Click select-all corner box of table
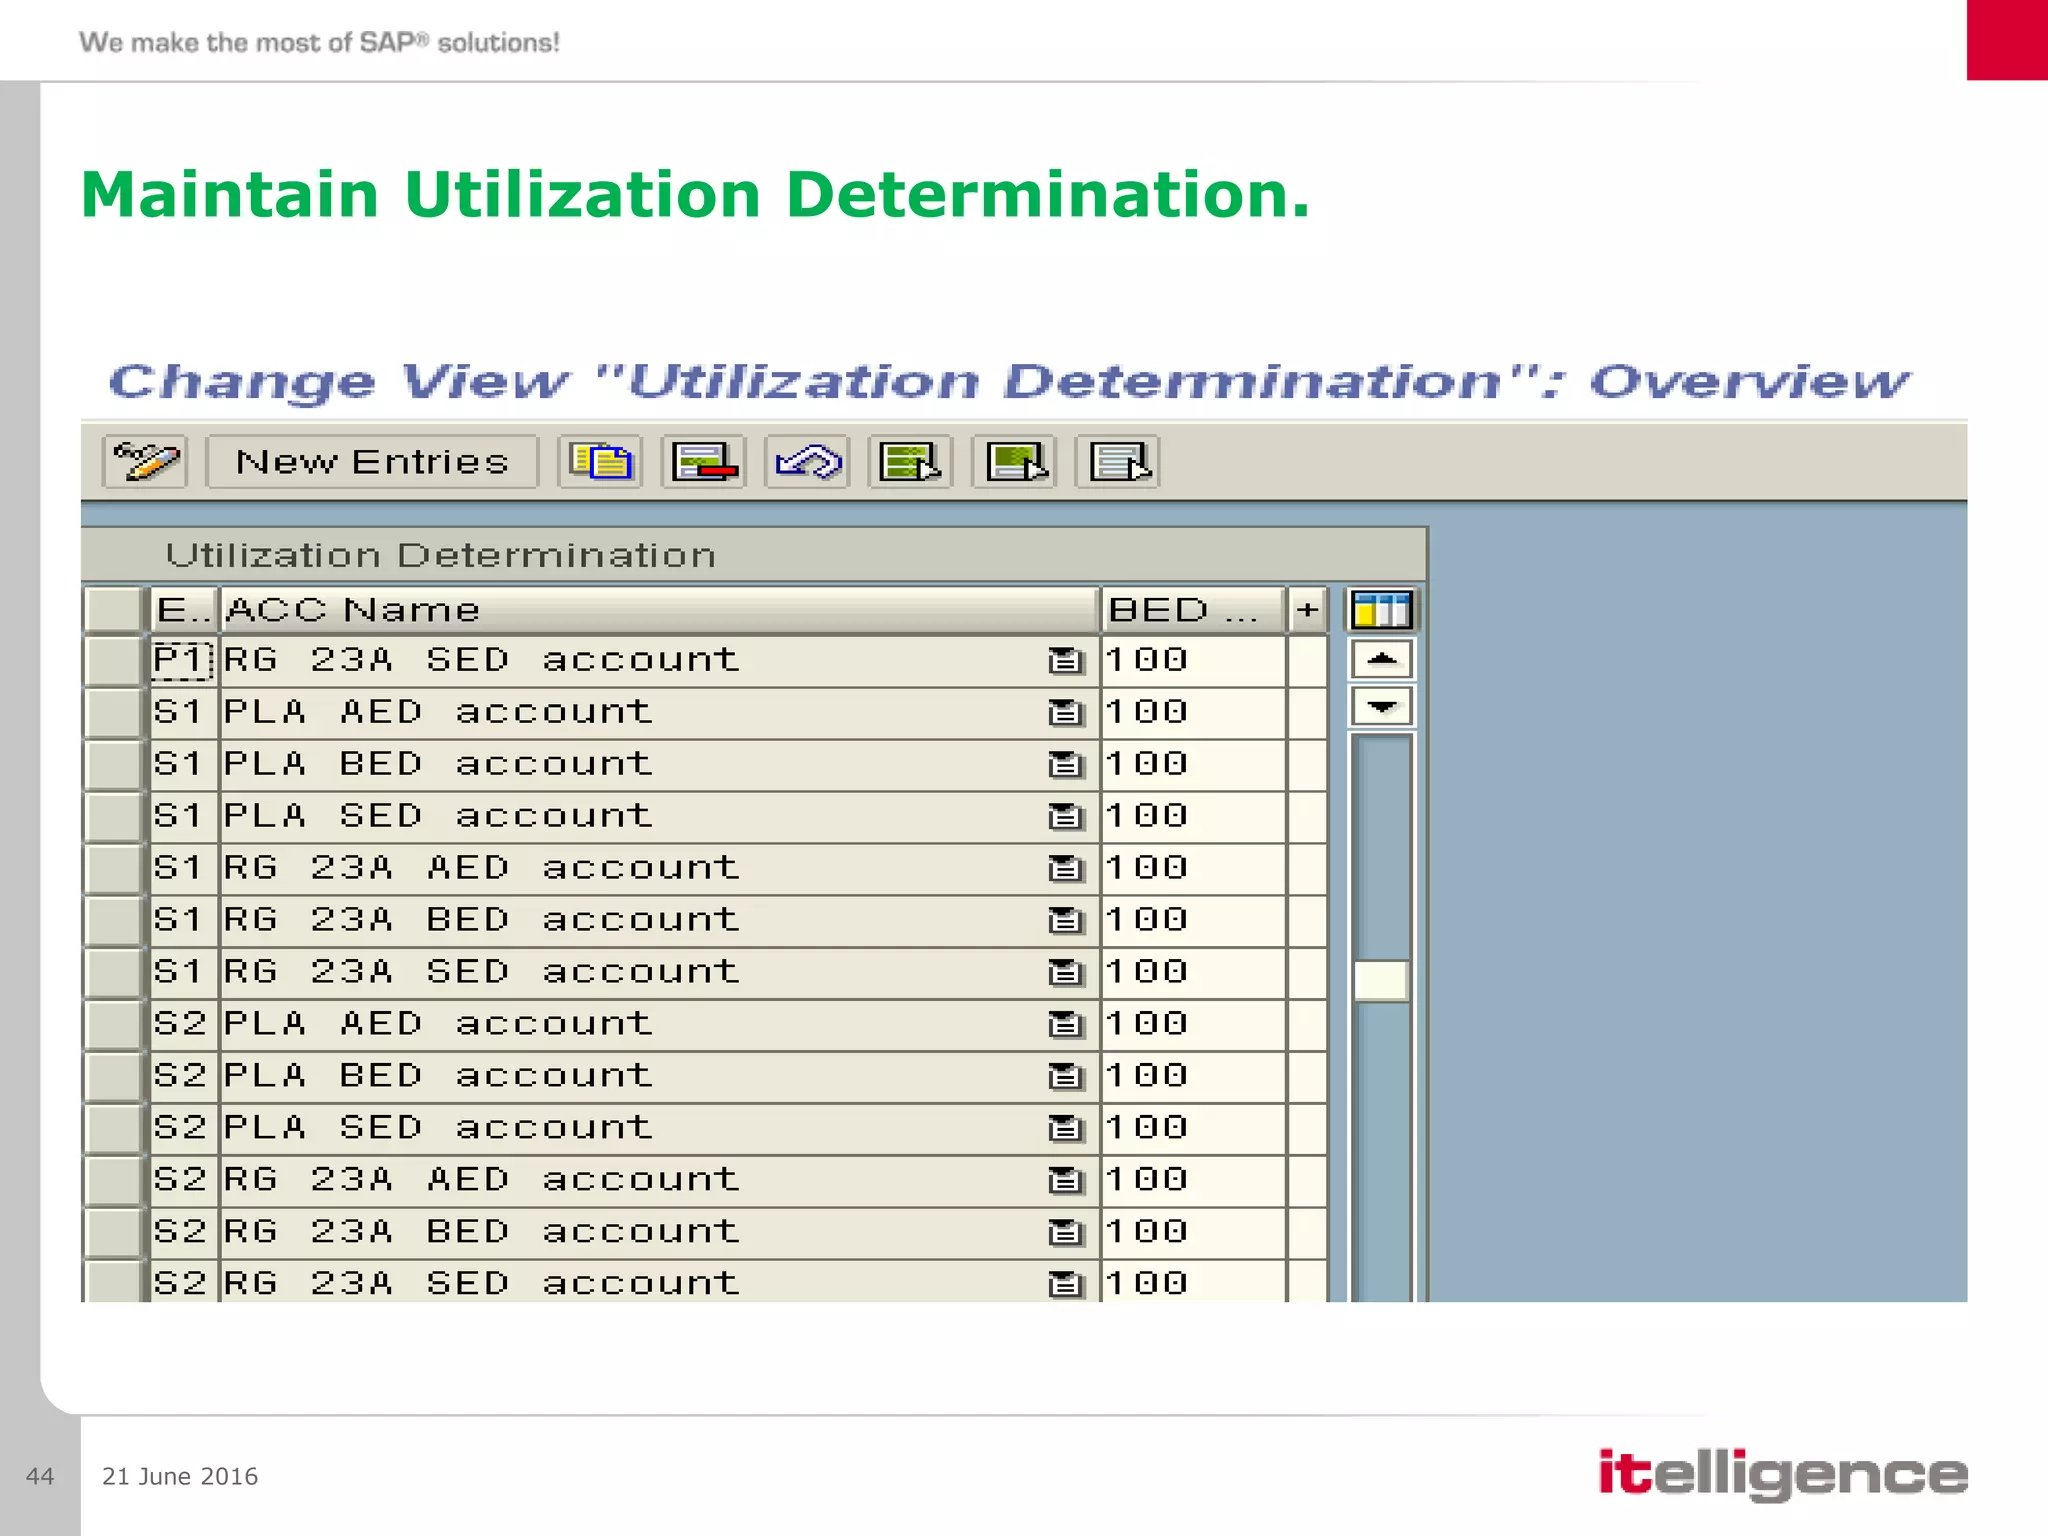The width and height of the screenshot is (2048, 1536). tap(113, 609)
